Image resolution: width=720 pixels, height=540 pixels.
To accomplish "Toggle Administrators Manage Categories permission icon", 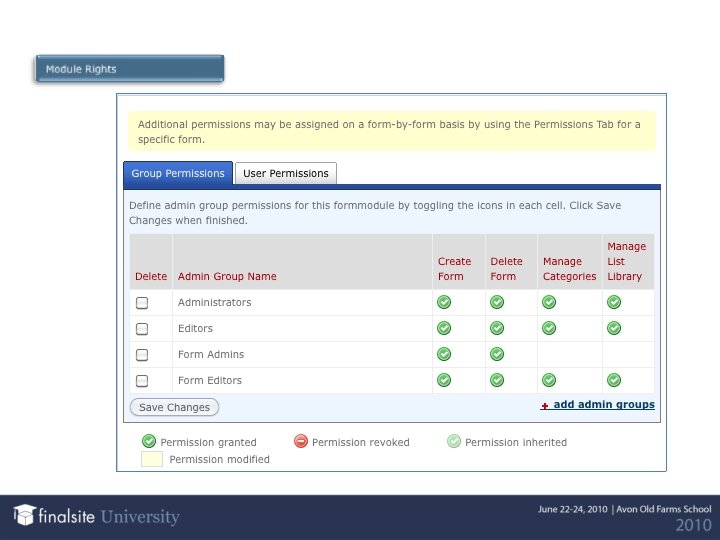I will [549, 302].
